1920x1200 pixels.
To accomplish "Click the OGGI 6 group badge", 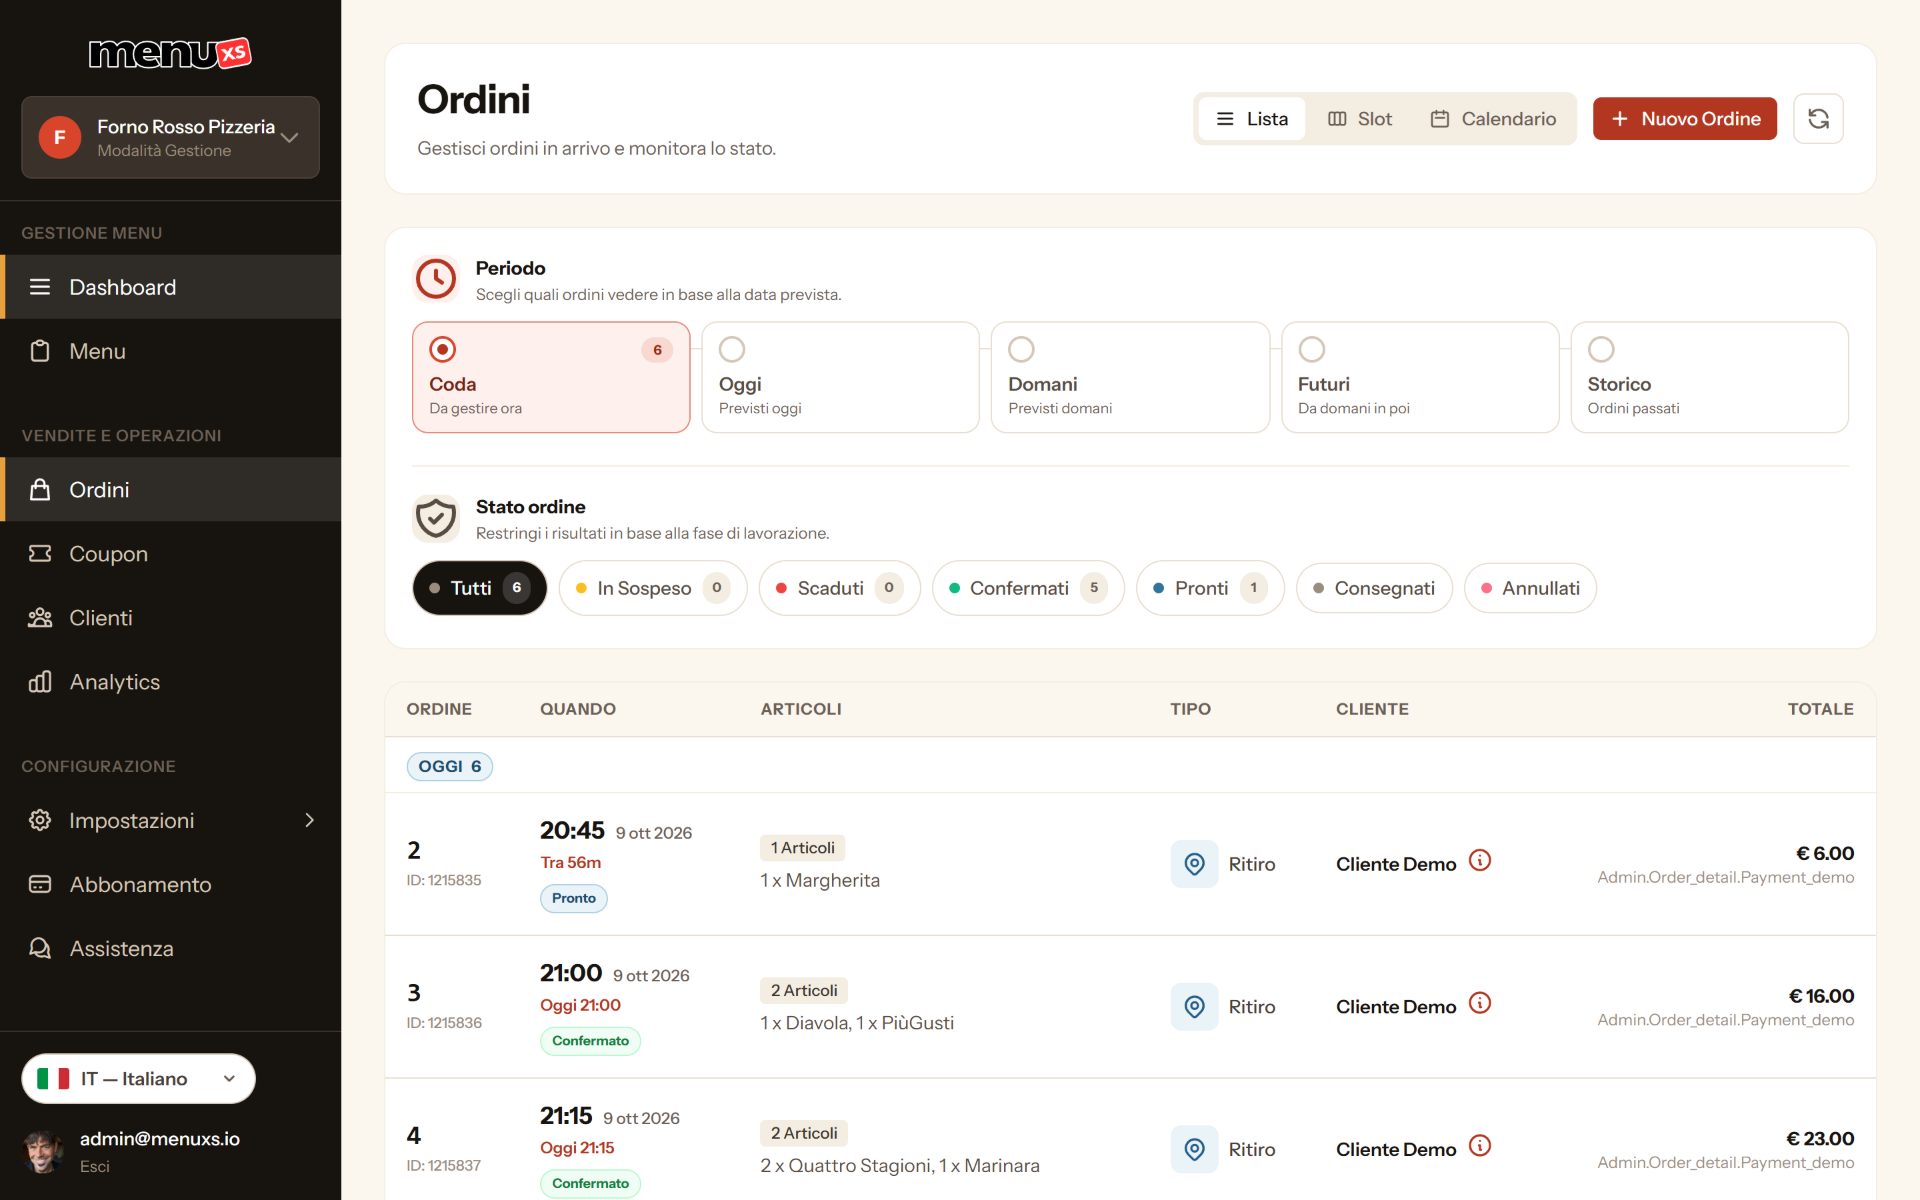I will (450, 766).
